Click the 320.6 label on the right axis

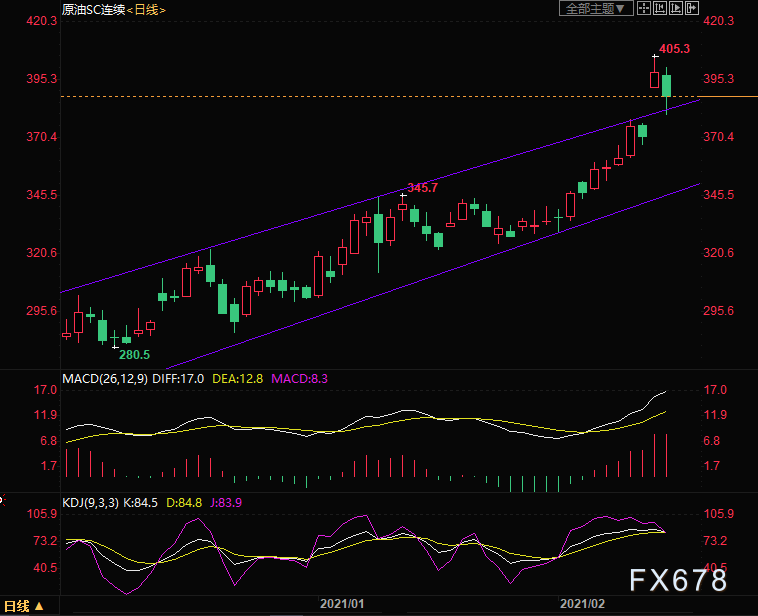pos(718,253)
